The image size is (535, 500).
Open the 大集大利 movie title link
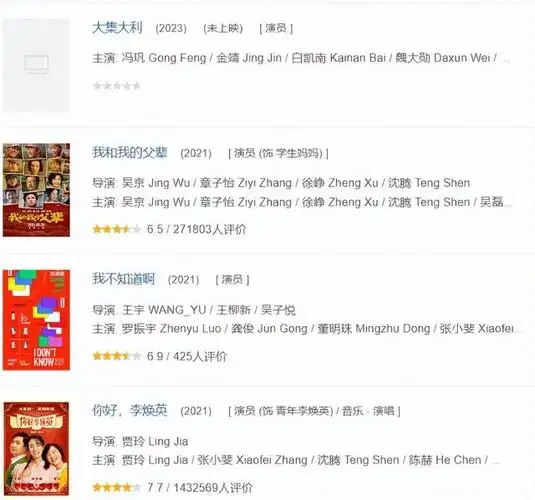[x=117, y=28]
